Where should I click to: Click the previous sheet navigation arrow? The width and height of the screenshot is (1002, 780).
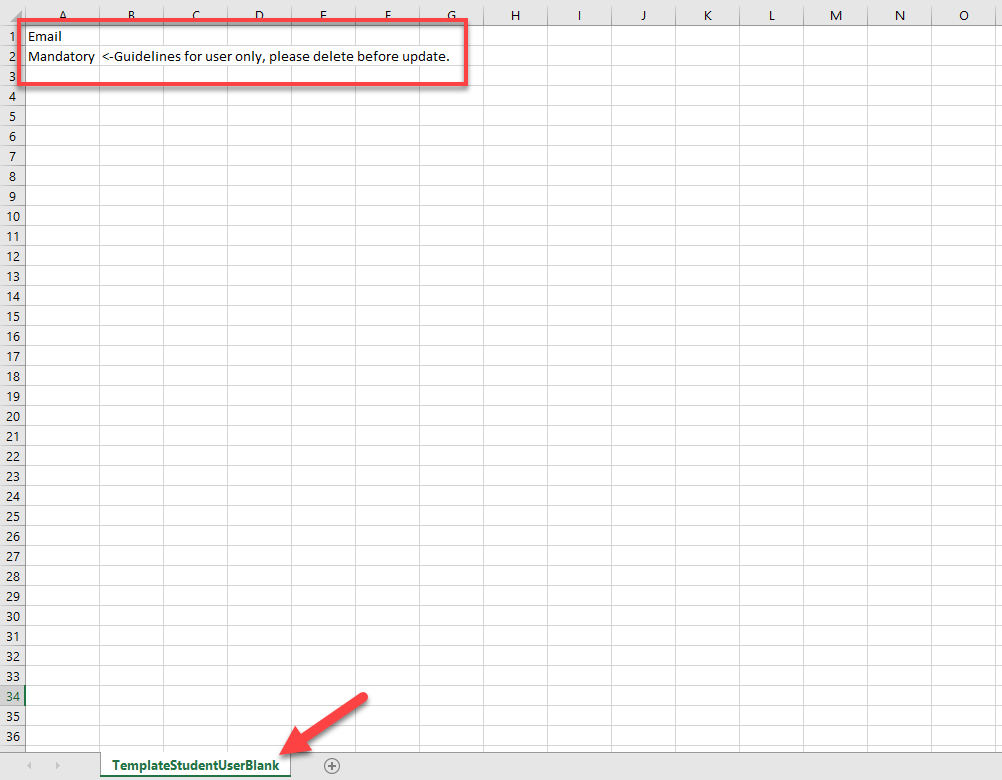pos(29,765)
